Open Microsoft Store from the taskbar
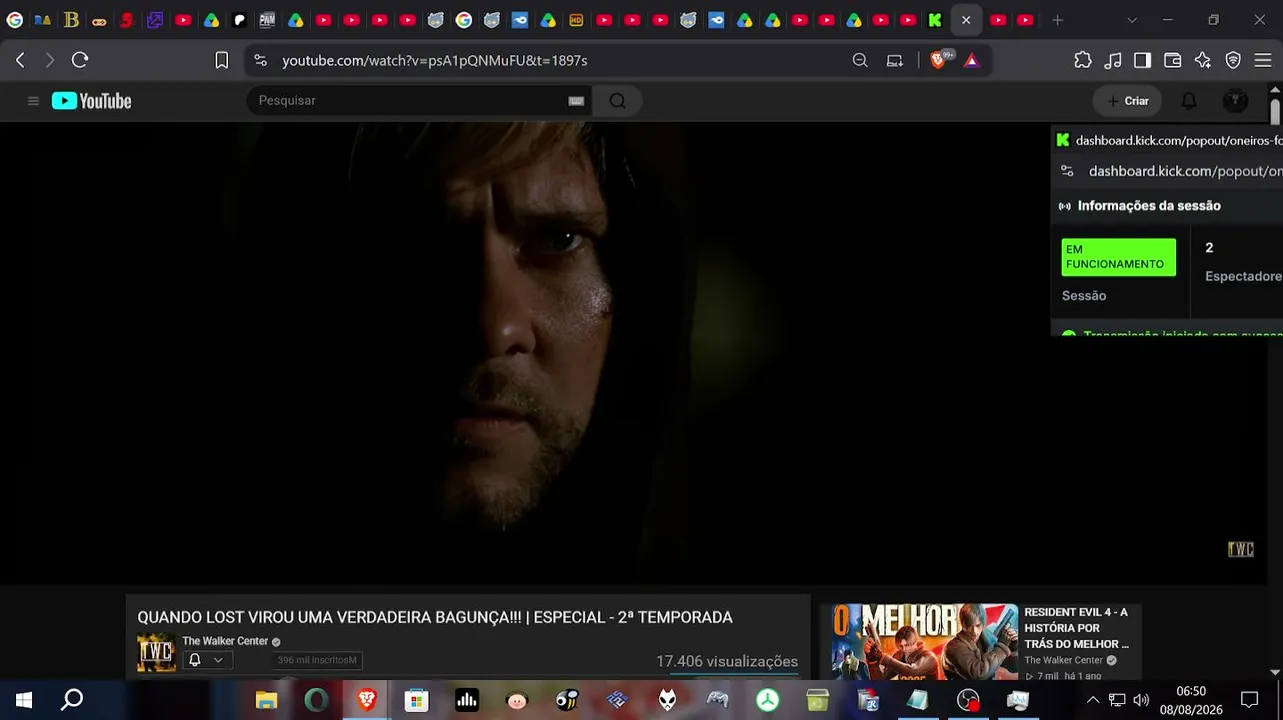This screenshot has height=720, width=1283. pyautogui.click(x=417, y=700)
